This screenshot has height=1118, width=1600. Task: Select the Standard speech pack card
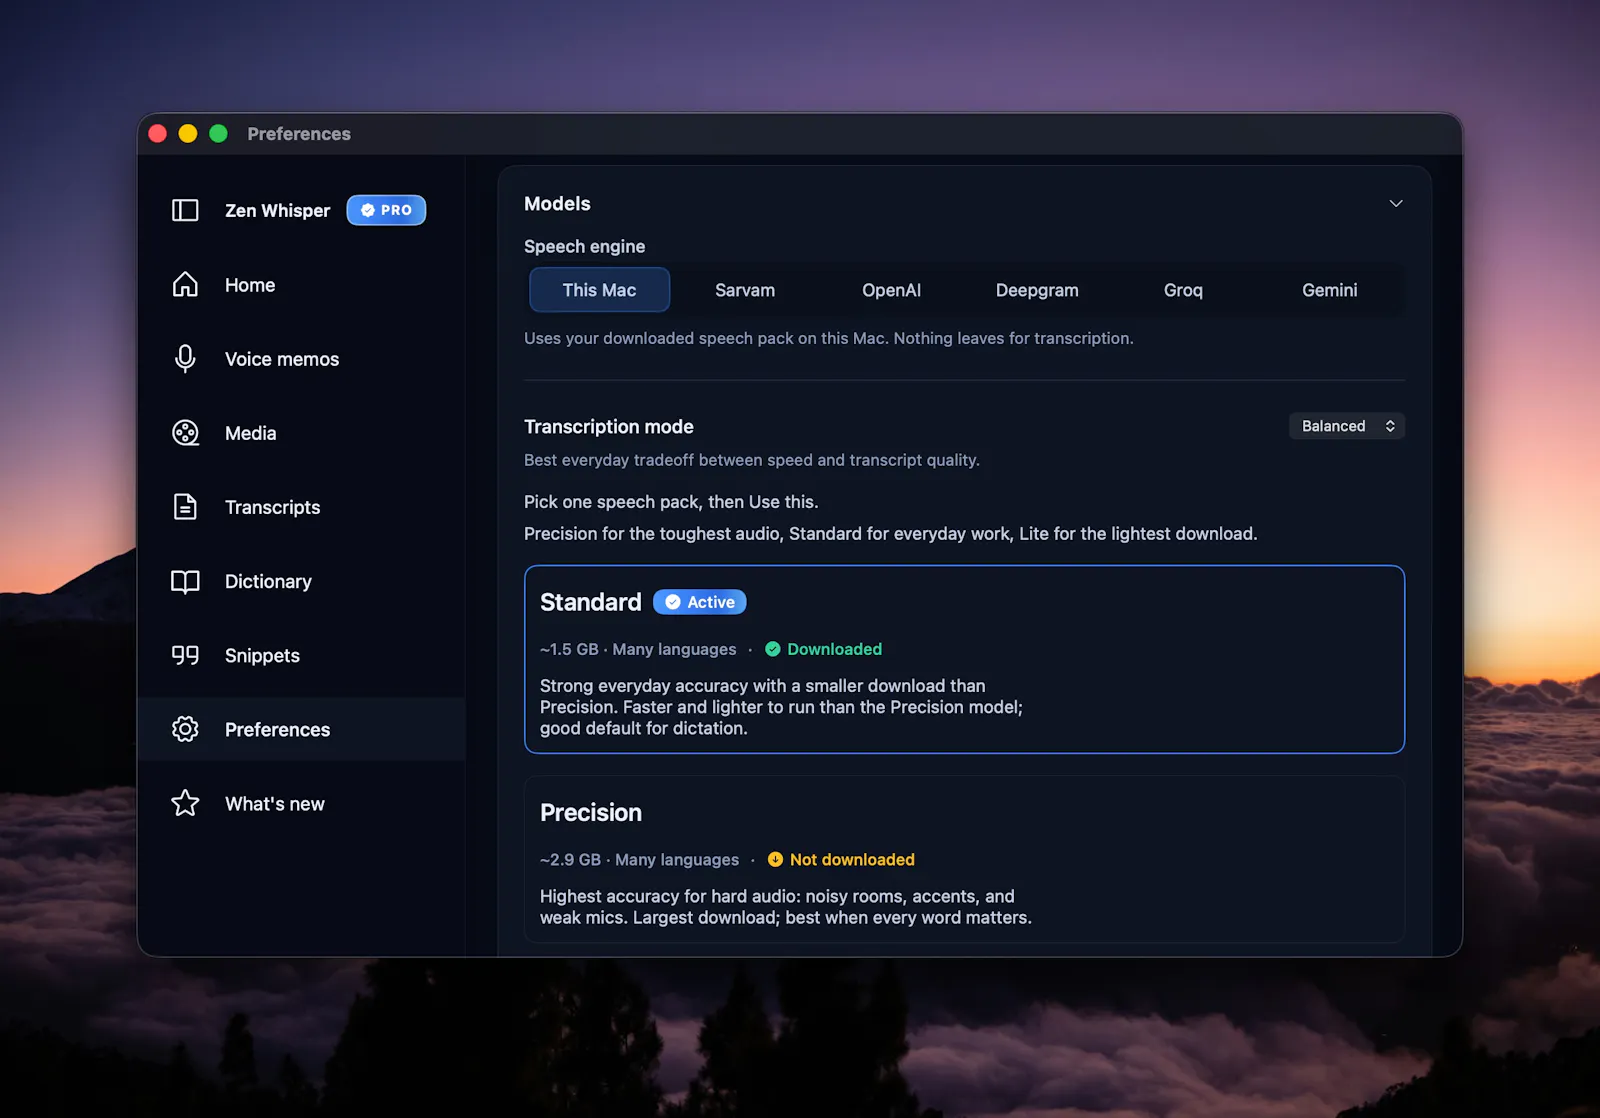[x=964, y=659]
